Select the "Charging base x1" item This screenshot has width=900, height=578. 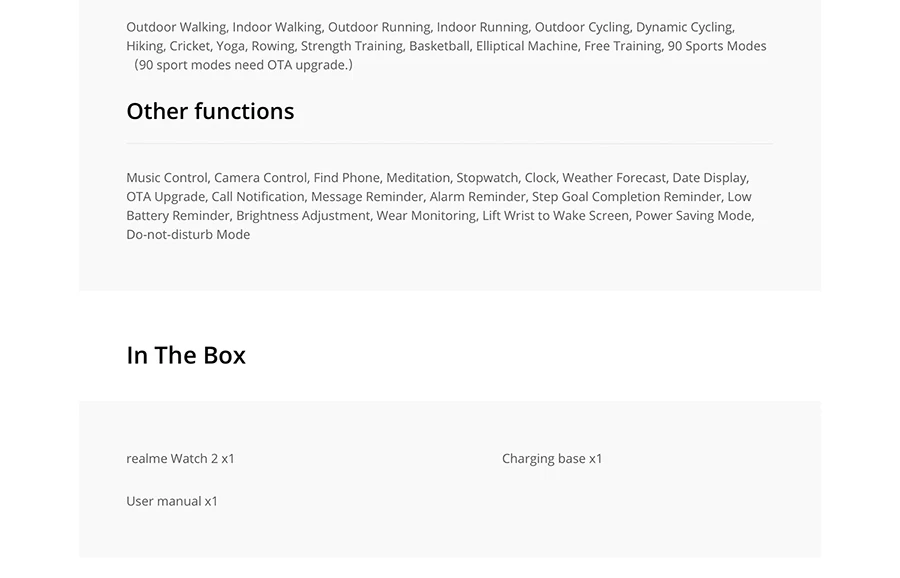click(x=552, y=459)
